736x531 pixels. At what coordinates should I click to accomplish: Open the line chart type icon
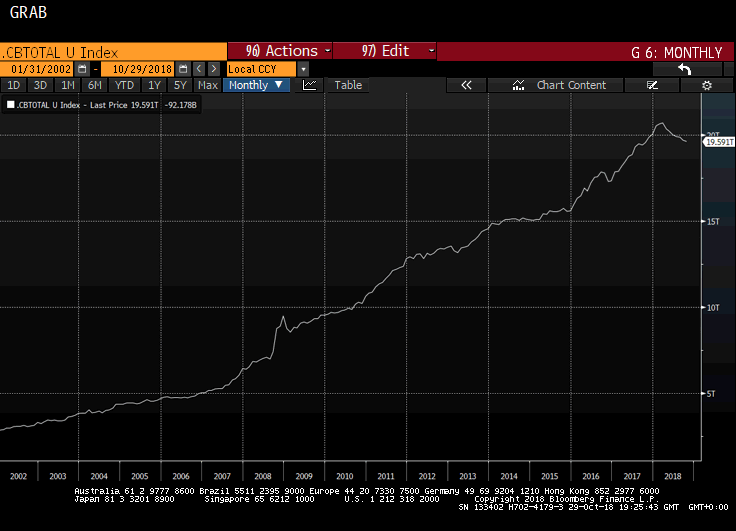point(309,85)
